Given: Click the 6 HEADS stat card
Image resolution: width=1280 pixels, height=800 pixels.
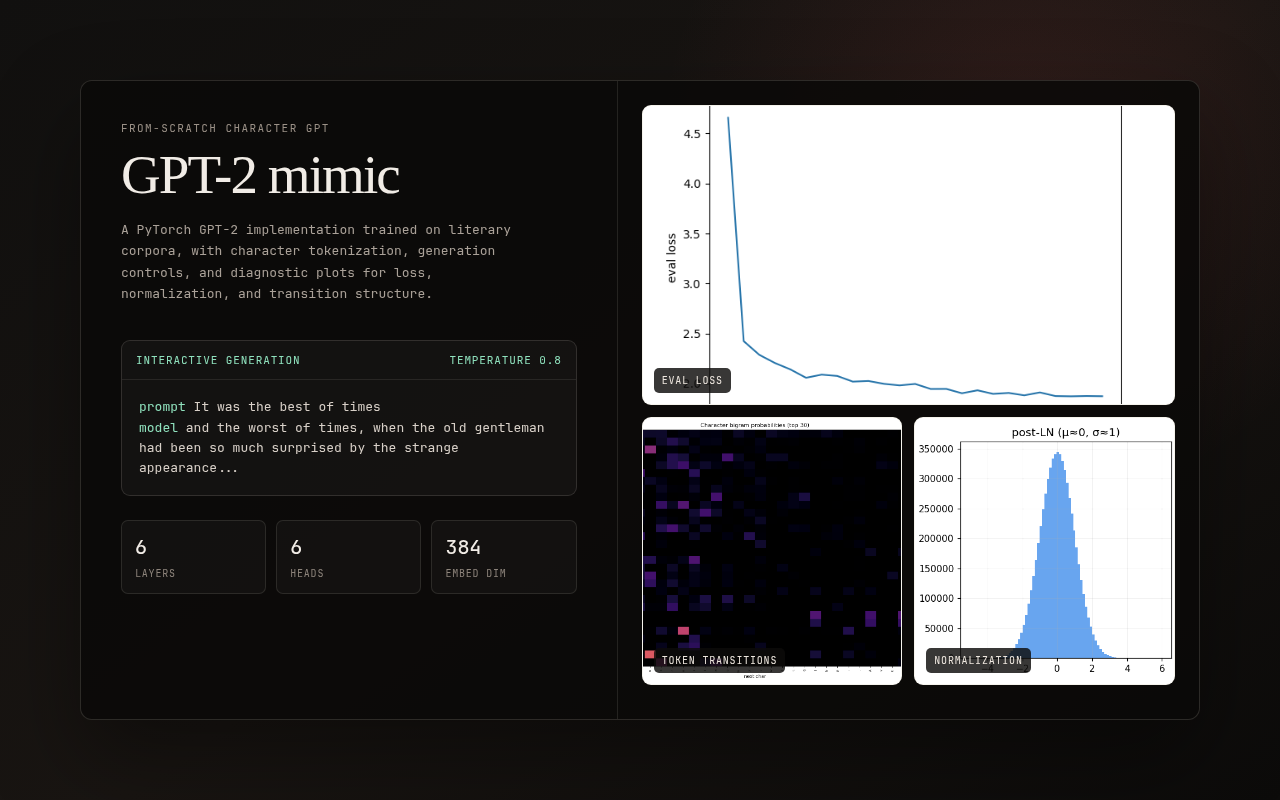Looking at the screenshot, I should pyautogui.click(x=348, y=557).
